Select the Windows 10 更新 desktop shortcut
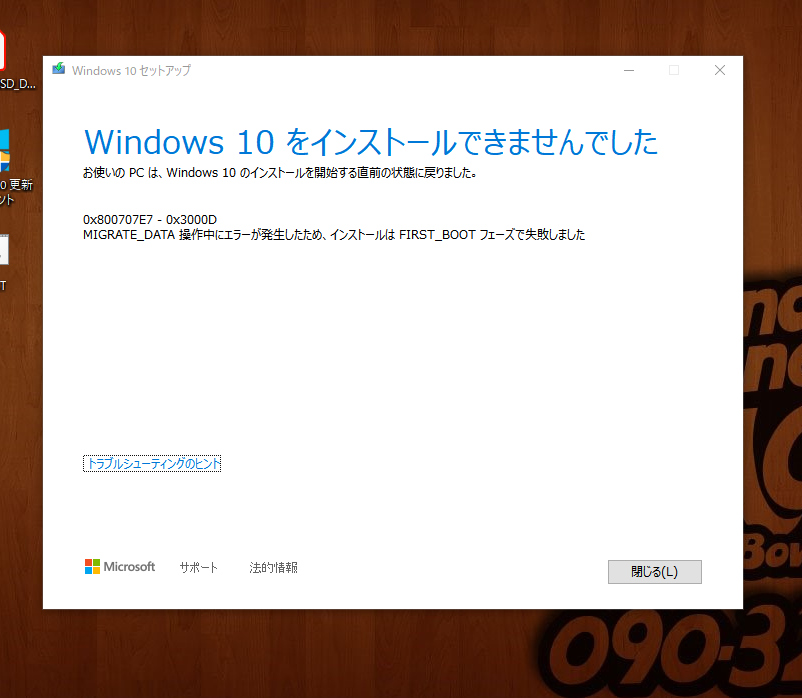Image resolution: width=802 pixels, height=698 pixels. point(14,169)
